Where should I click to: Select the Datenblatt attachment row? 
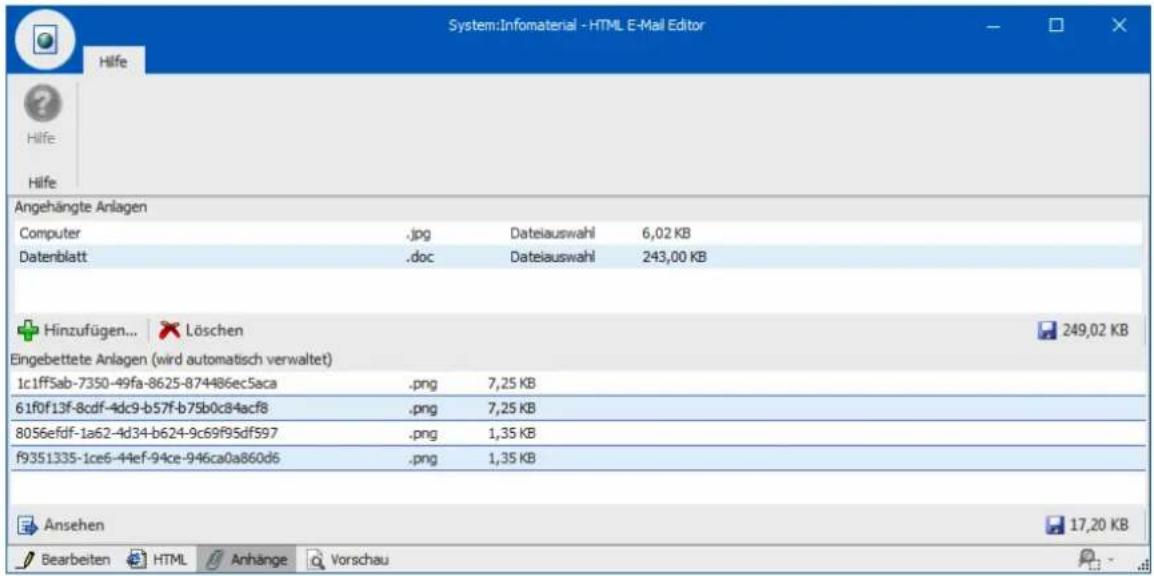click(577, 257)
